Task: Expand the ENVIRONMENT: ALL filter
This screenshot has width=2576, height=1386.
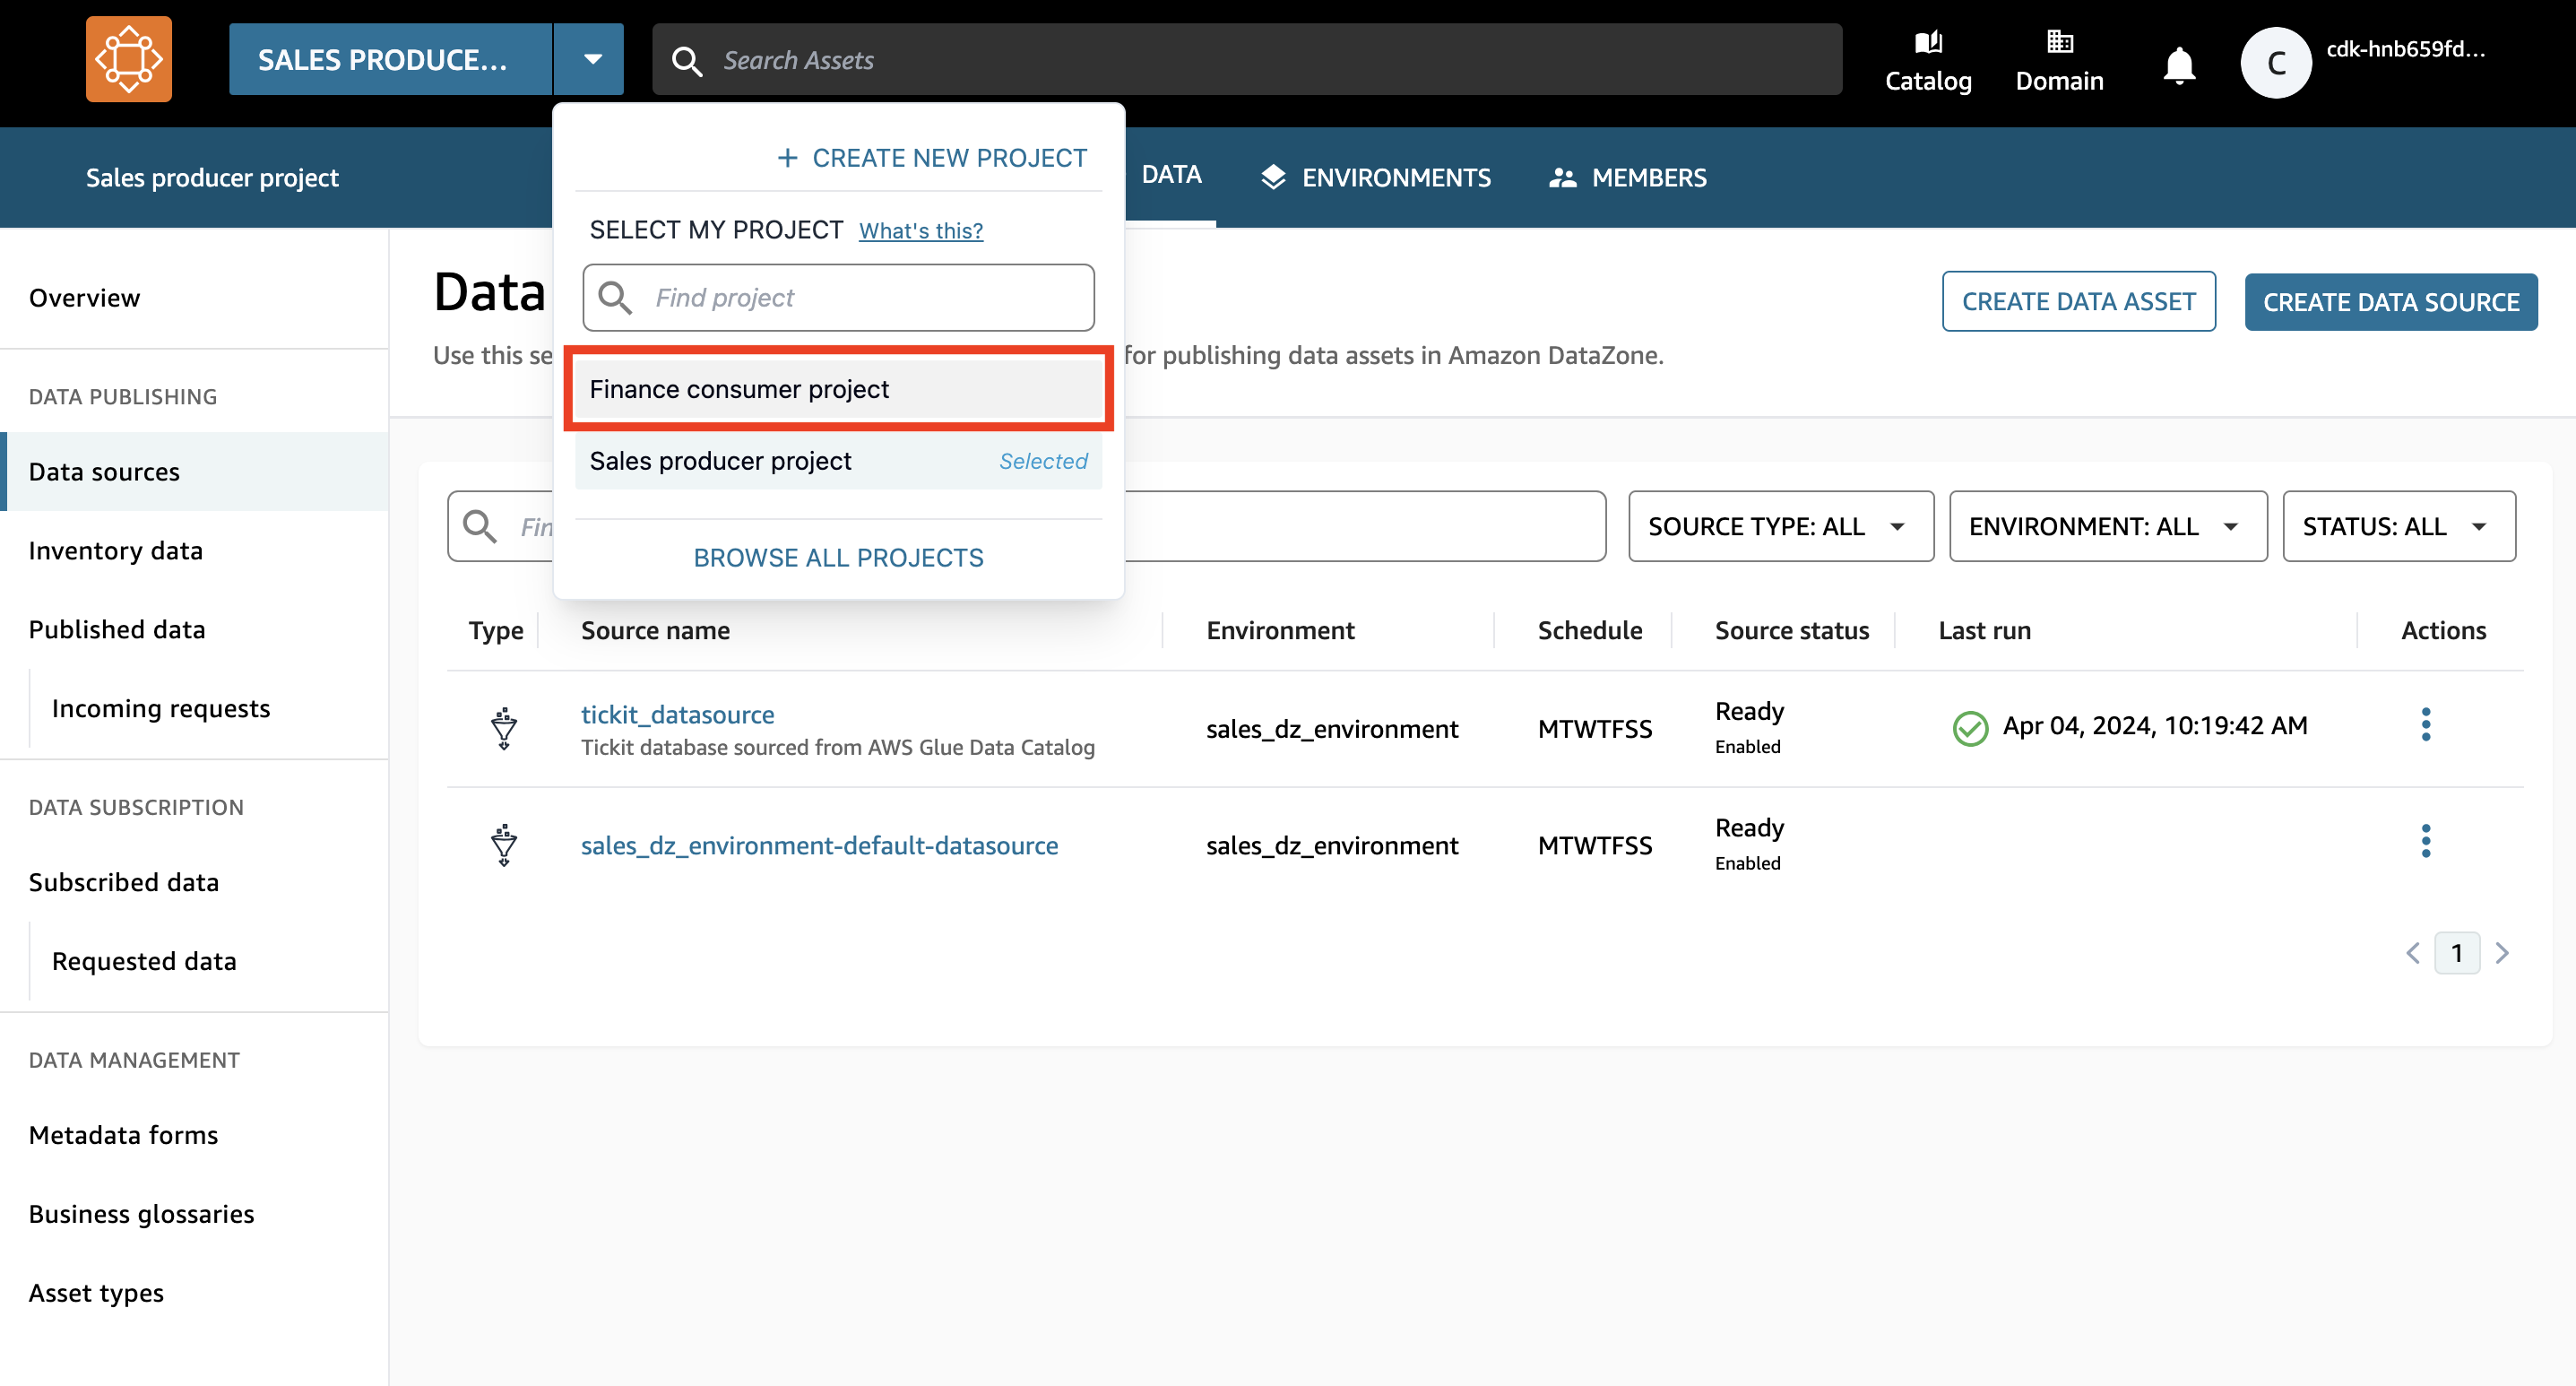Action: 2107,526
